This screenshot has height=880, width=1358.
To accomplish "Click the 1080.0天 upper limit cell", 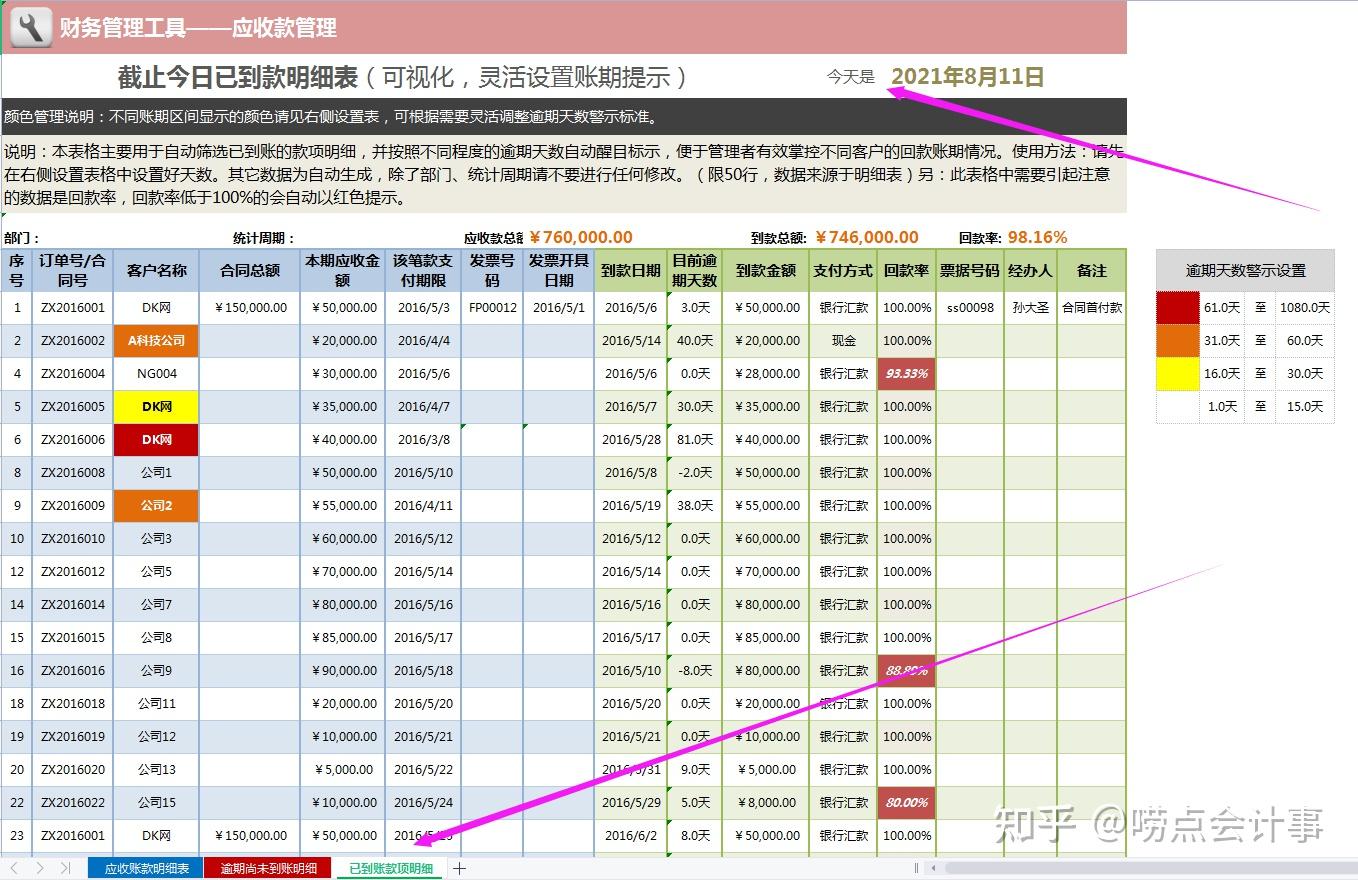I will (1305, 308).
